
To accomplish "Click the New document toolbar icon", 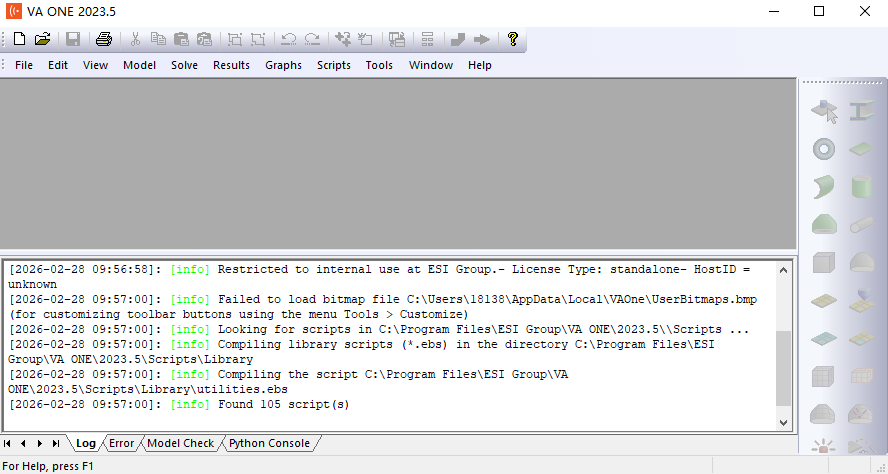I will [20, 39].
